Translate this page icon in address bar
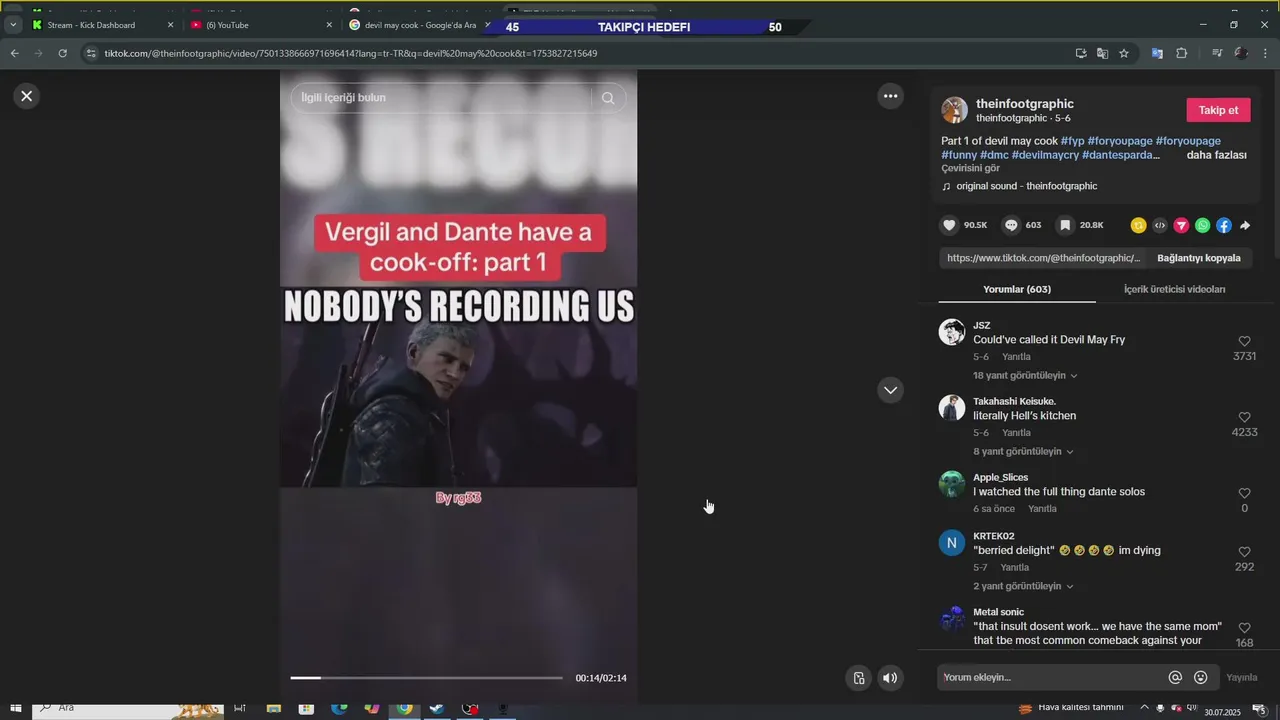The height and width of the screenshot is (720, 1280). tap(1102, 53)
